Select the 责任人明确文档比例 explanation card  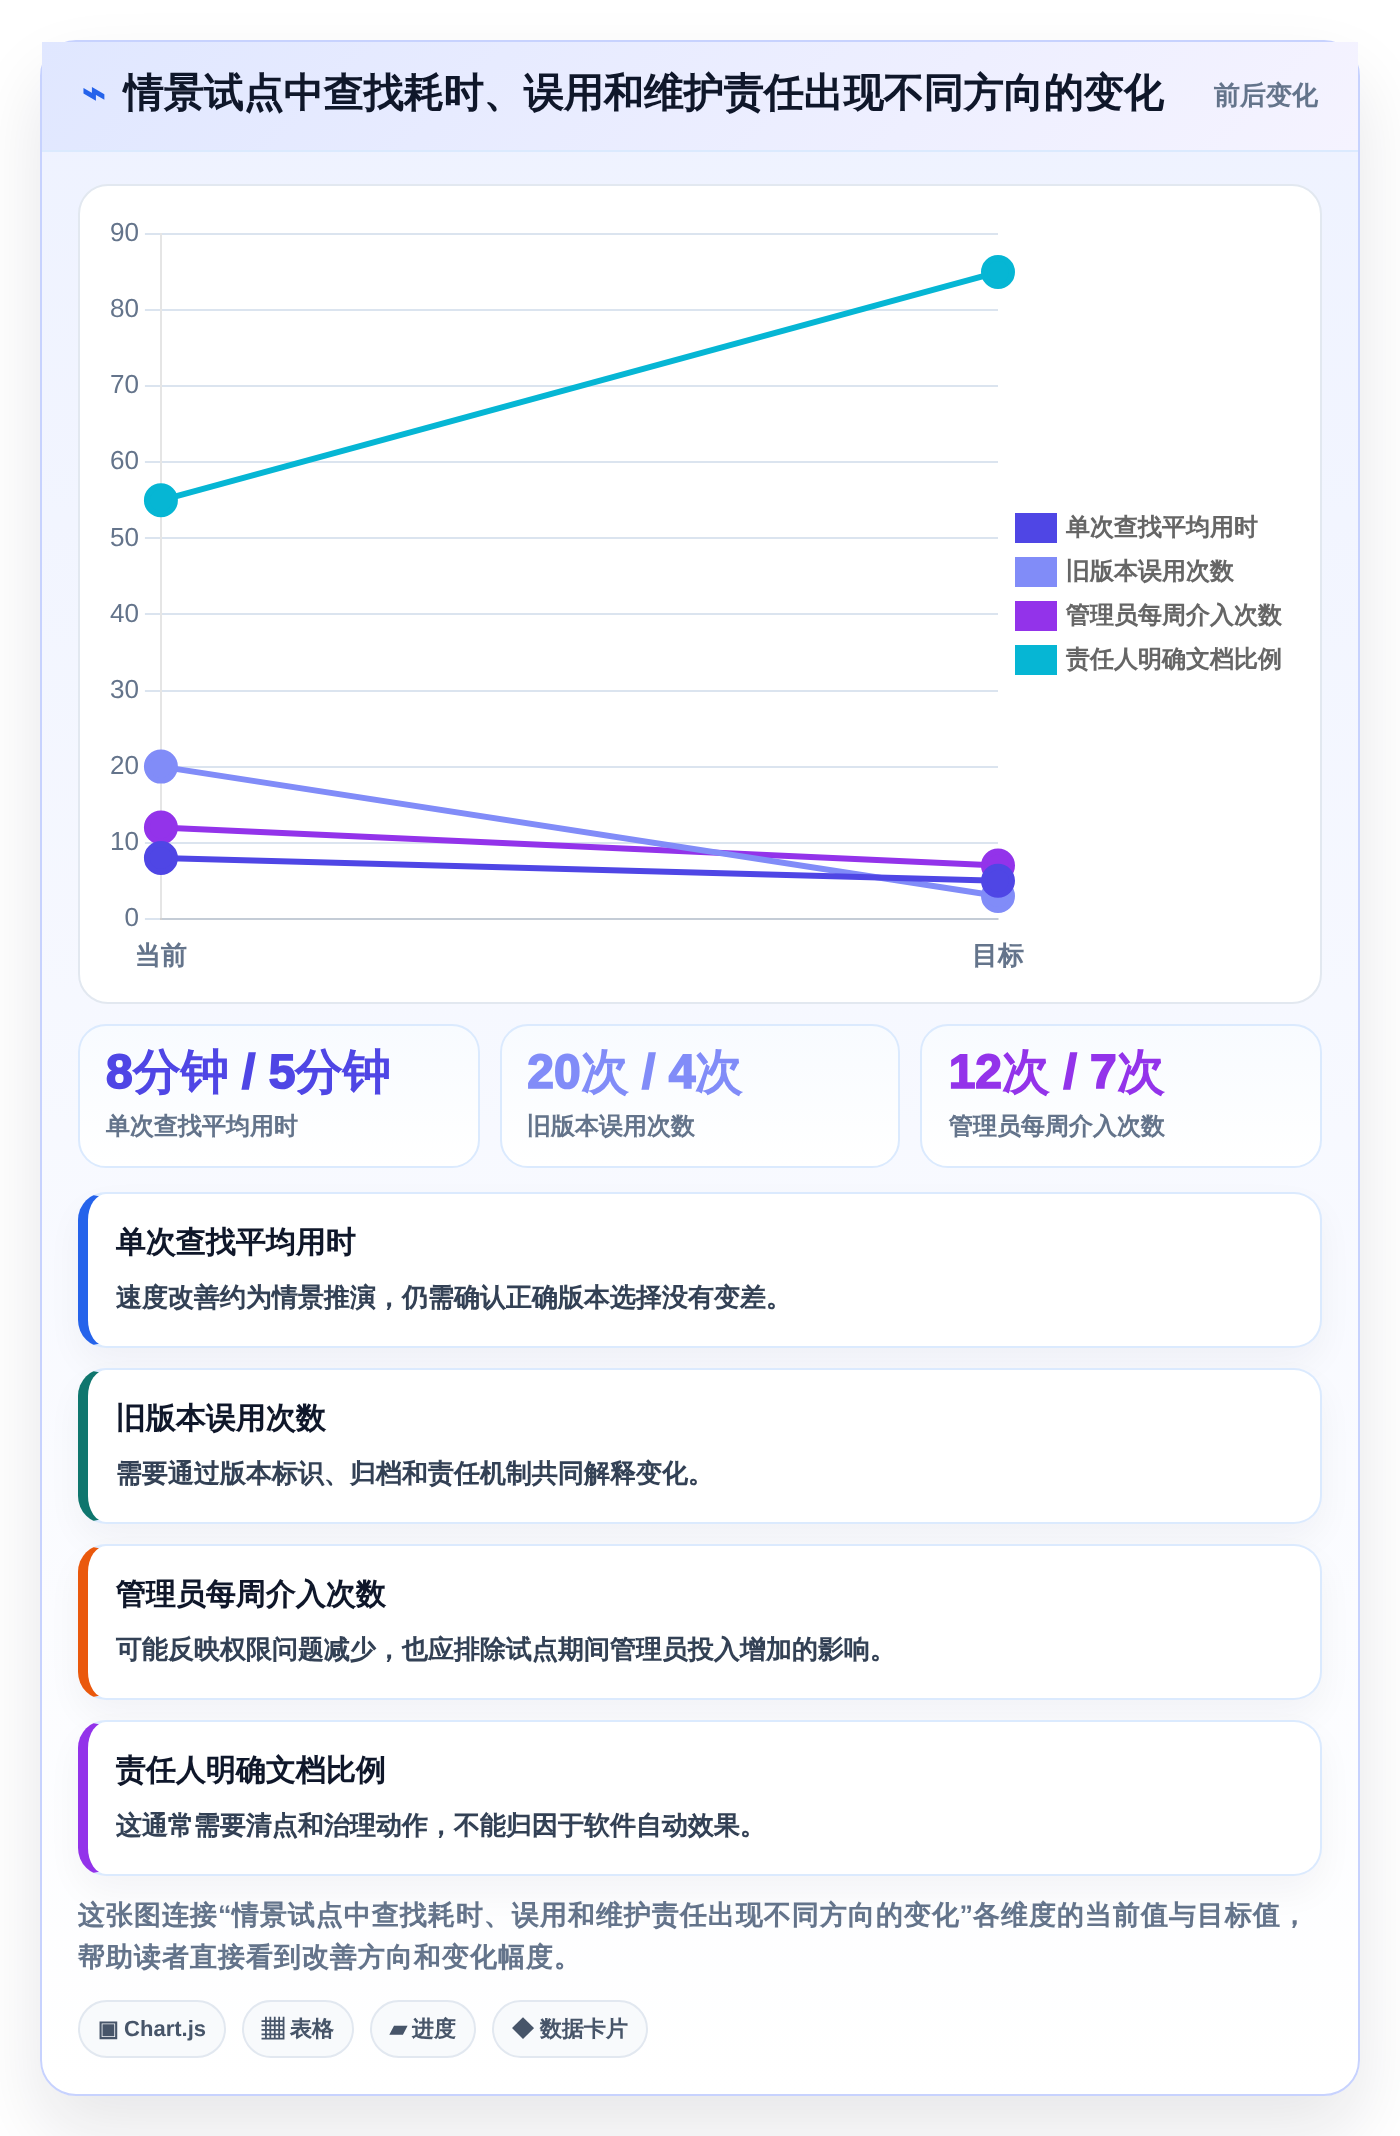[x=700, y=1798]
